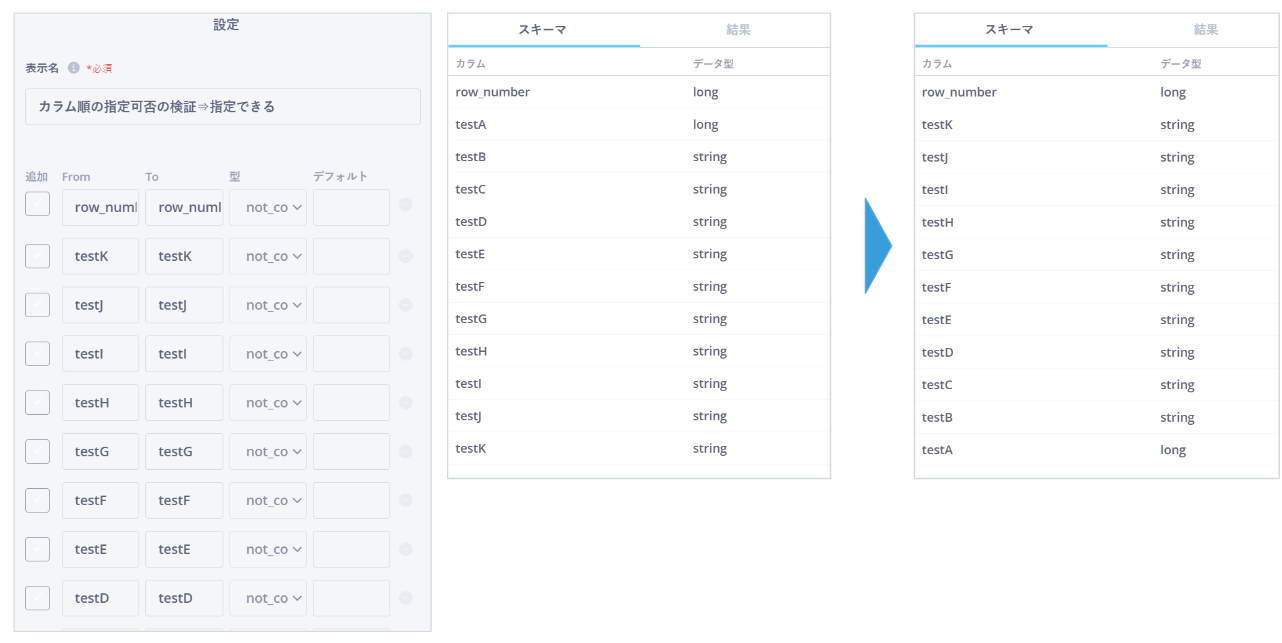
Task: Click remove icon on testD row
Action: pyautogui.click(x=406, y=598)
